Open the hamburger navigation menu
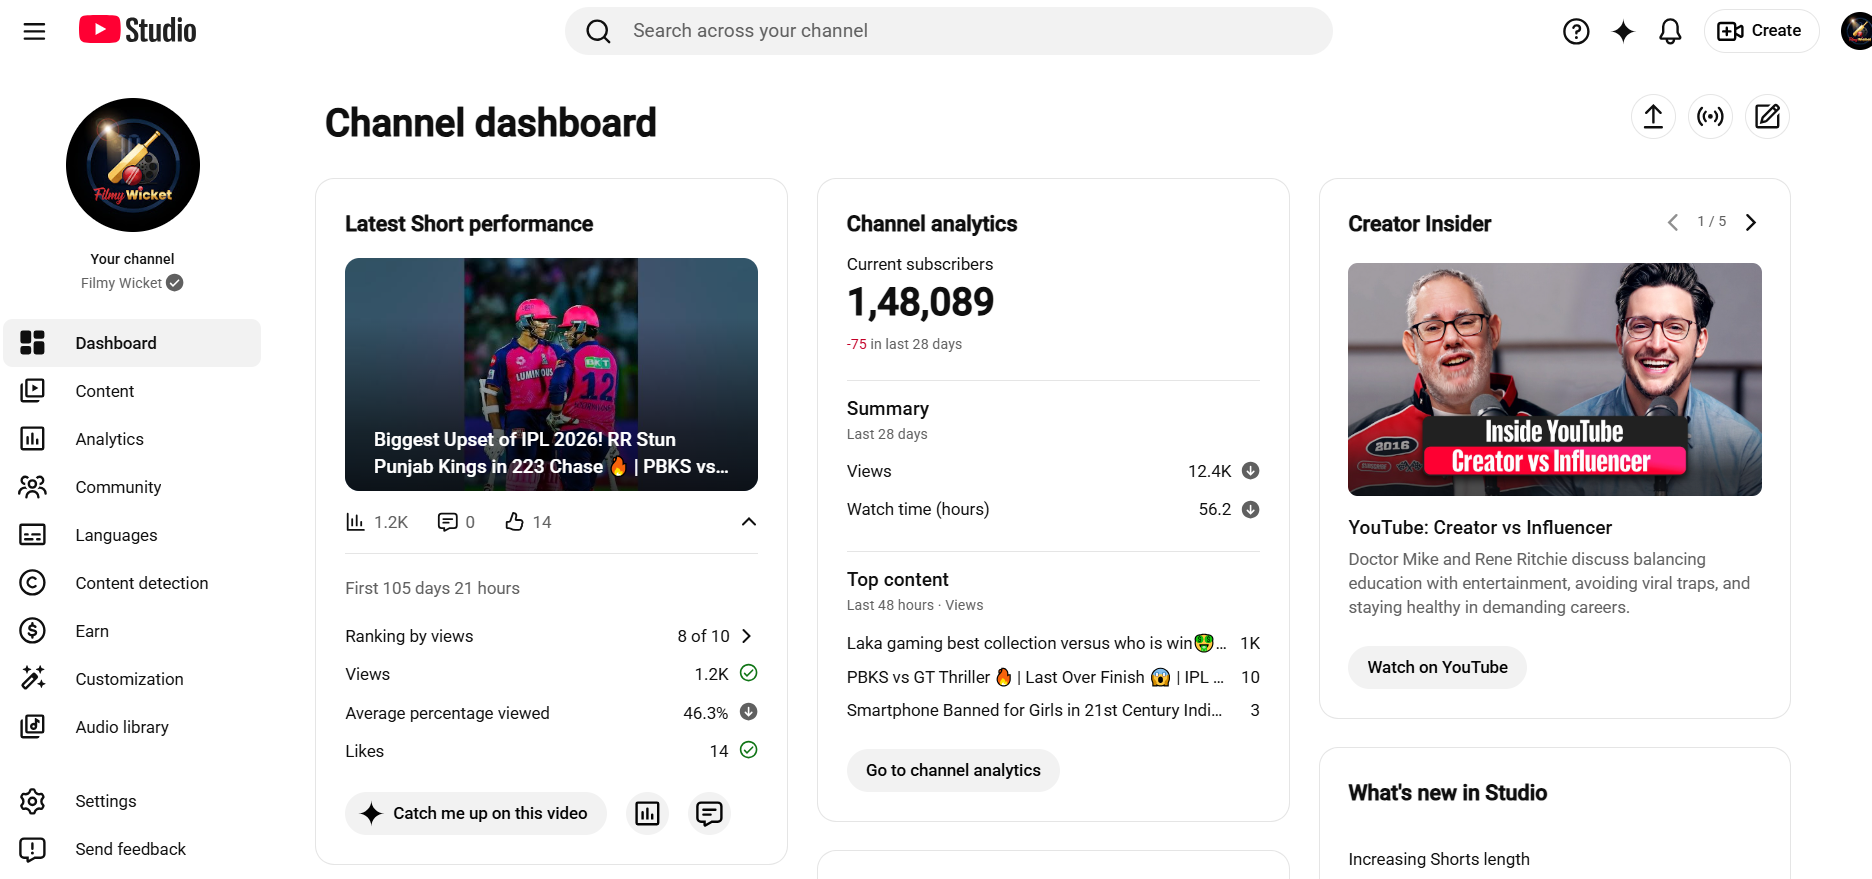The width and height of the screenshot is (1872, 879). (x=34, y=31)
